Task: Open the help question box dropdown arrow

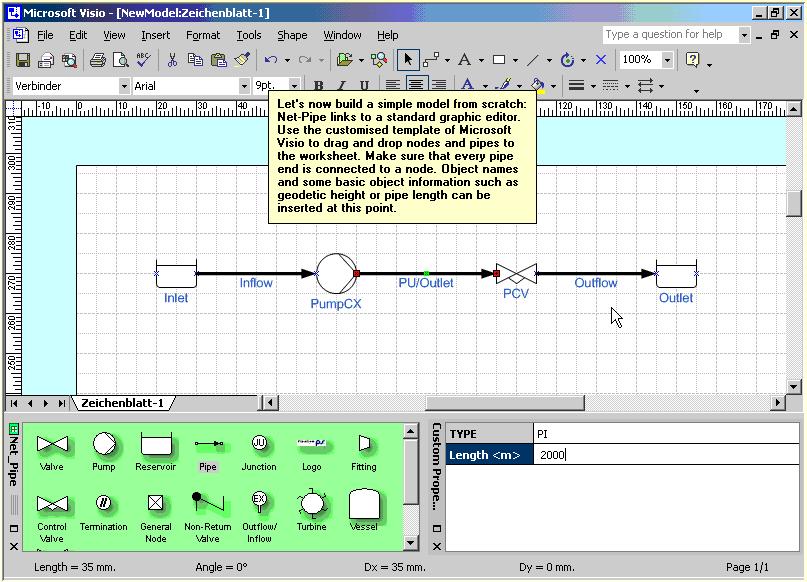Action: [x=744, y=35]
